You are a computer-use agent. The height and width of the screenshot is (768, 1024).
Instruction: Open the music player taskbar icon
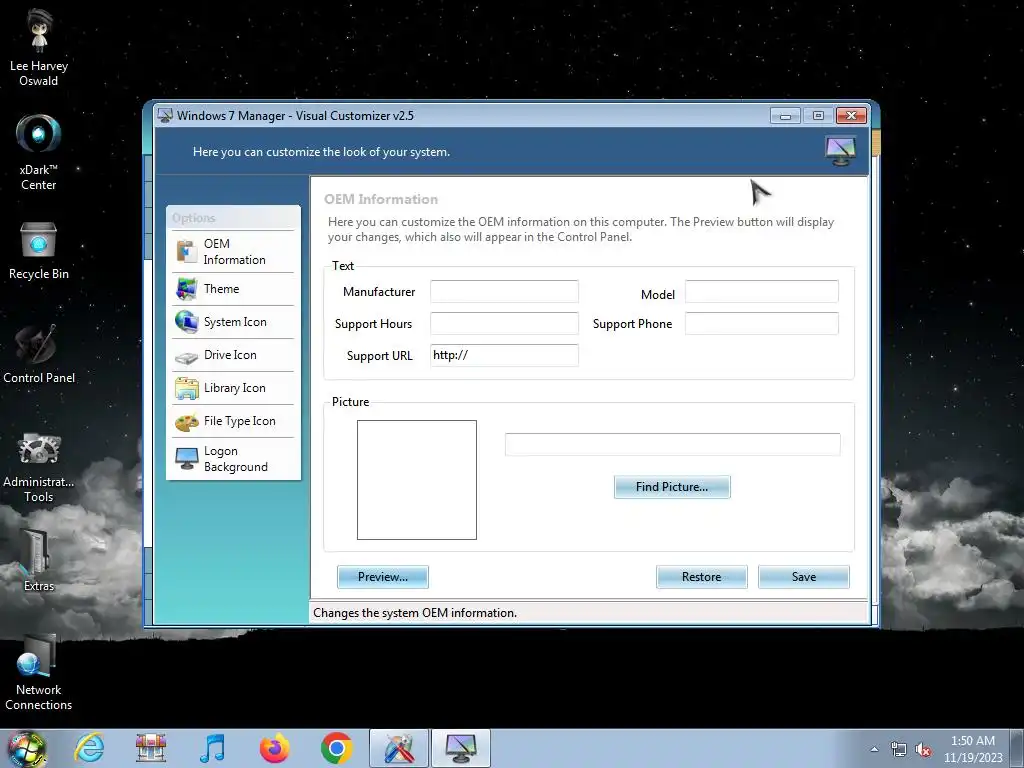[212, 748]
